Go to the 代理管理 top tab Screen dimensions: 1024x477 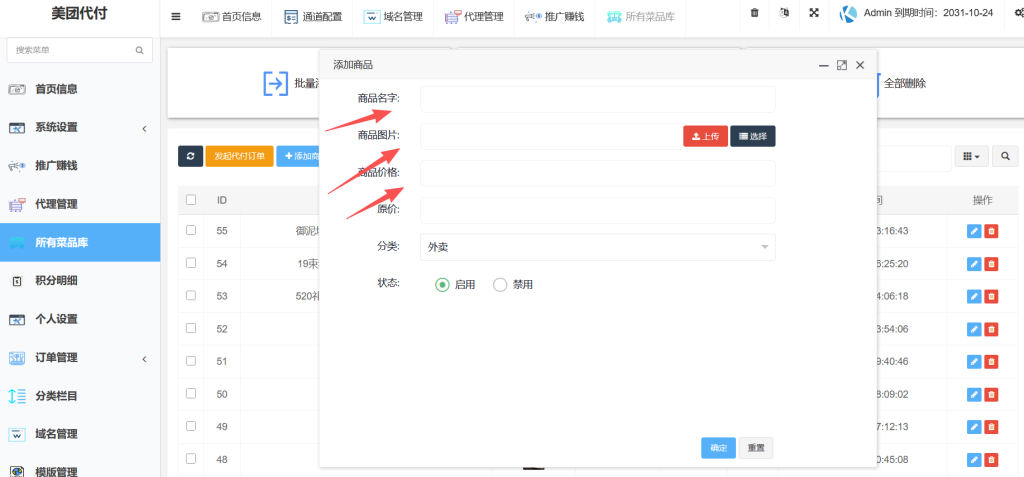[473, 17]
